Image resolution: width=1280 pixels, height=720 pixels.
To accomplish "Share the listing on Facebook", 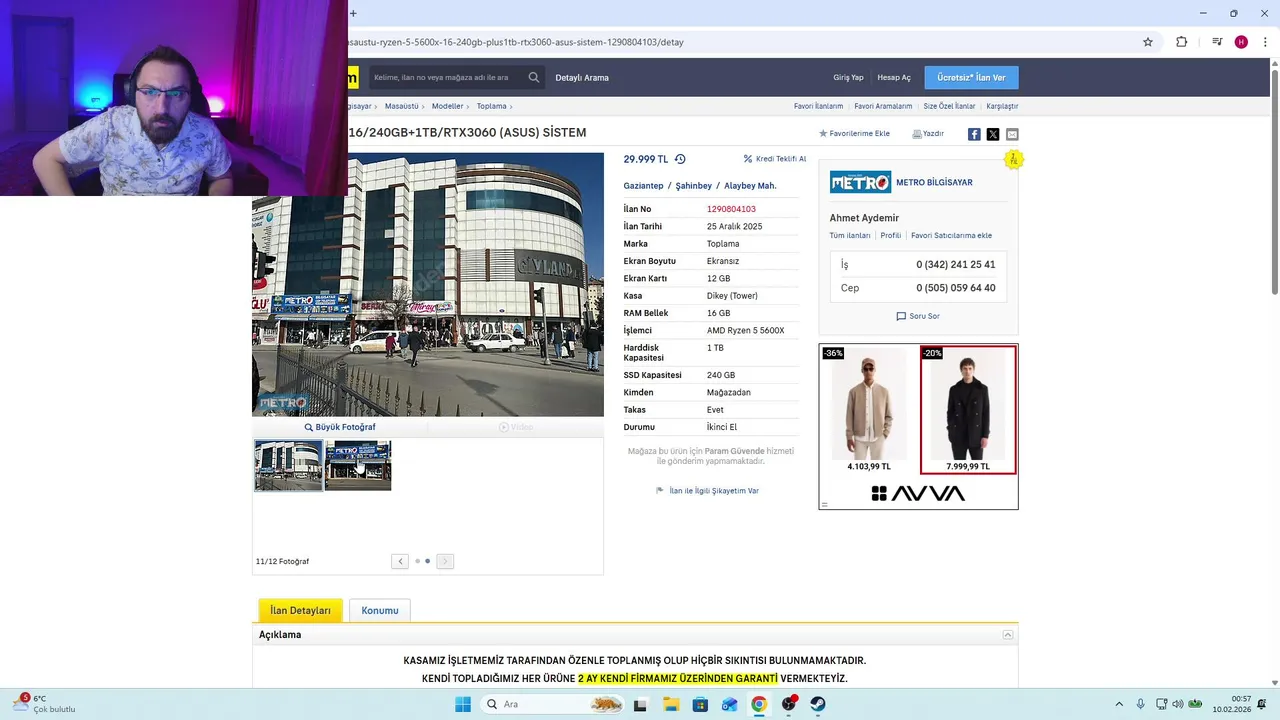I will pyautogui.click(x=974, y=134).
